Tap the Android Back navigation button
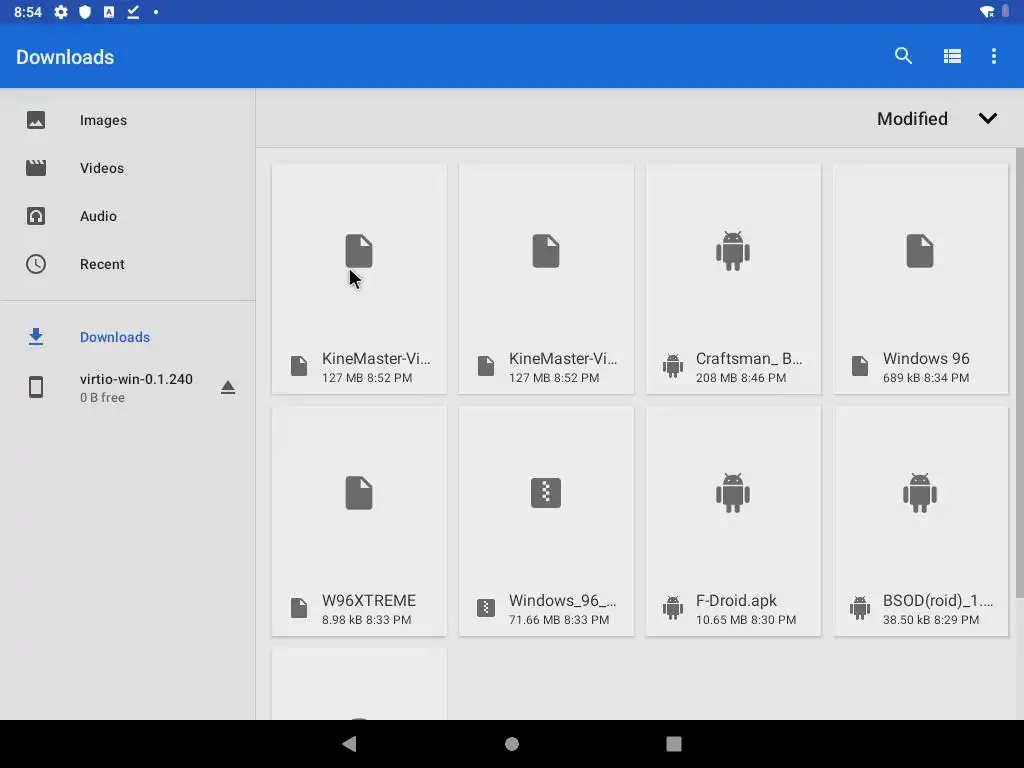This screenshot has width=1024, height=768. [x=349, y=744]
